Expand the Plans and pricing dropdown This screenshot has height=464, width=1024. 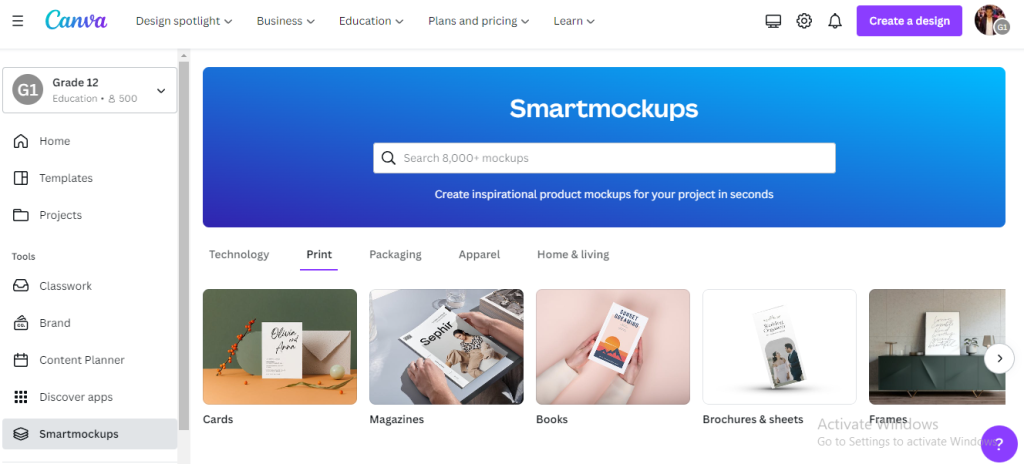[x=479, y=21]
